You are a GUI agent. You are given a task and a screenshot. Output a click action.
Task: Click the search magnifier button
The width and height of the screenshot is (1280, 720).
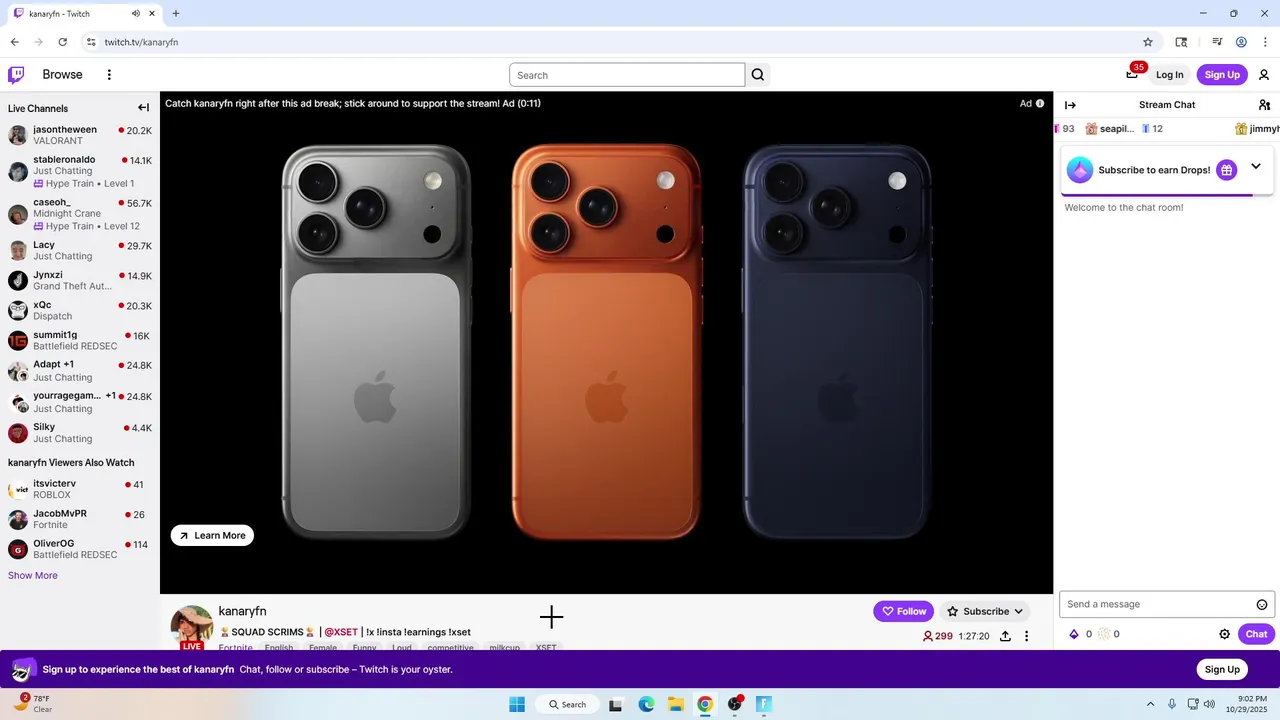(x=758, y=75)
